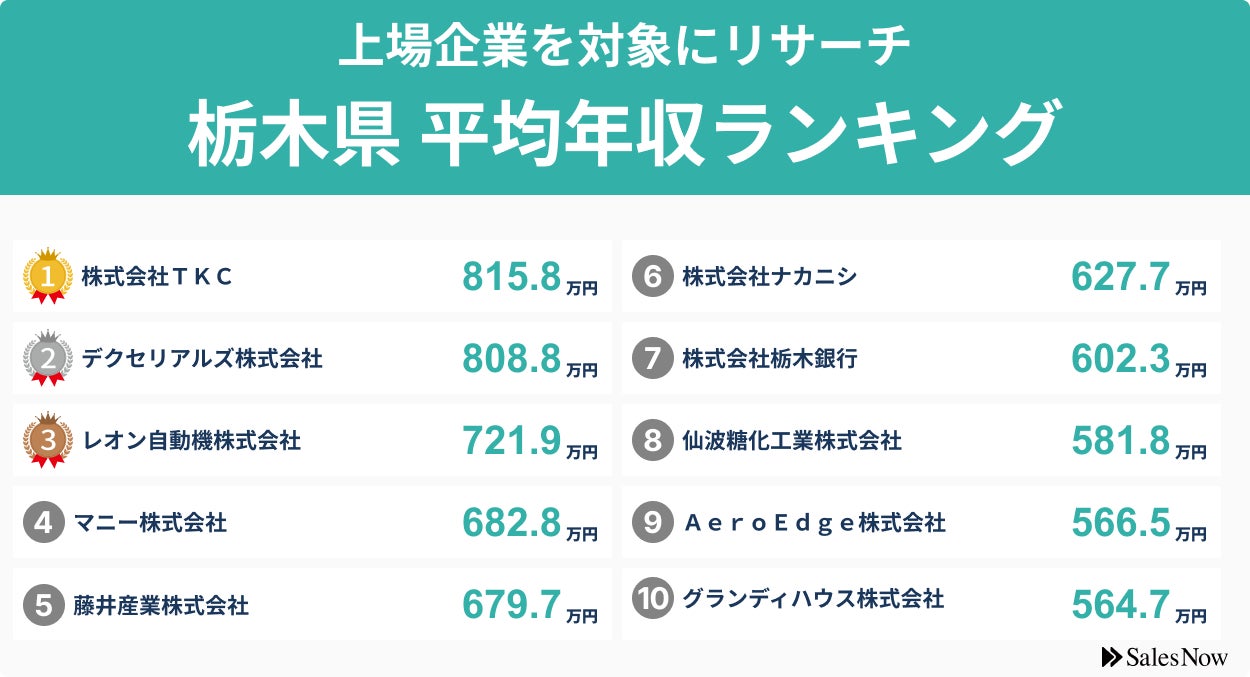Click the 627.7 万円 salary figure

1138,277
